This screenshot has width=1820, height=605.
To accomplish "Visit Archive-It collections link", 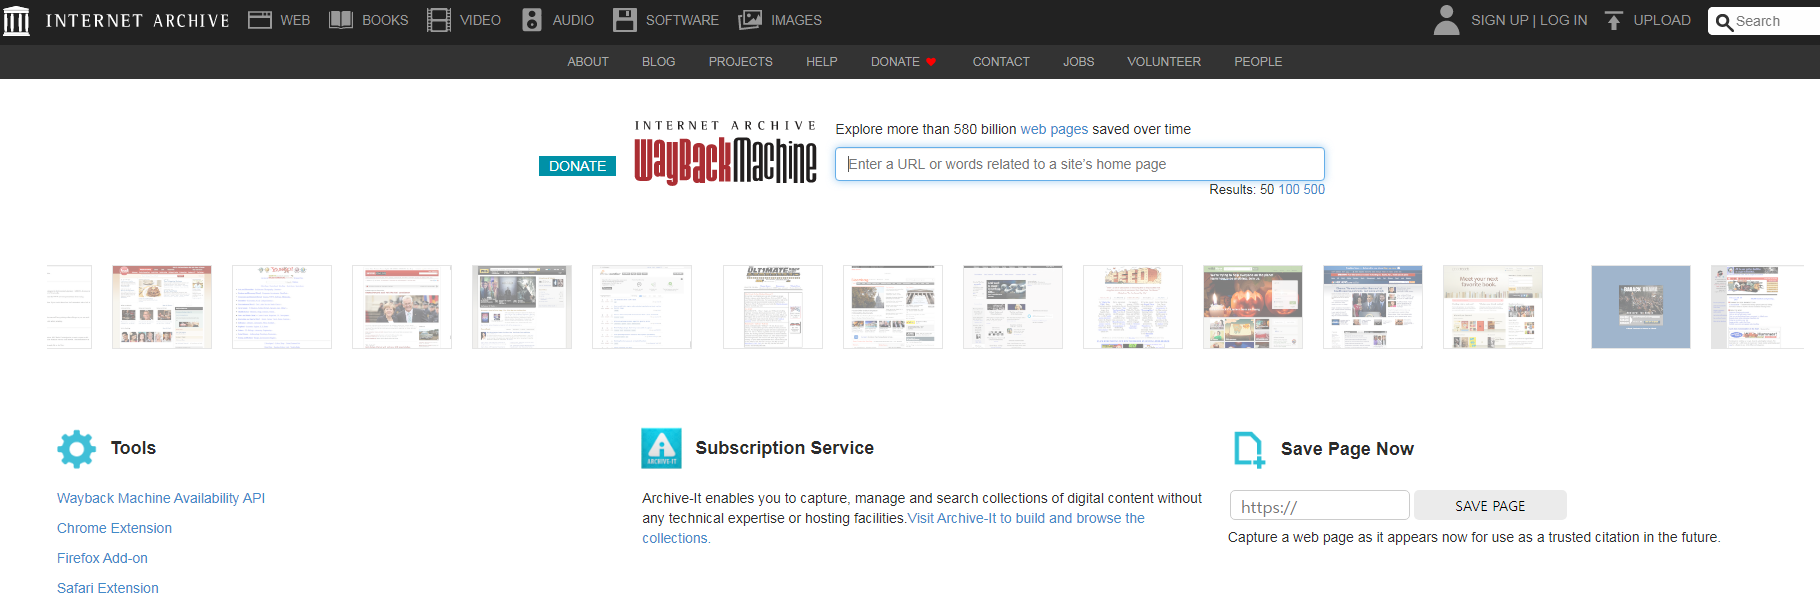I will (1026, 518).
